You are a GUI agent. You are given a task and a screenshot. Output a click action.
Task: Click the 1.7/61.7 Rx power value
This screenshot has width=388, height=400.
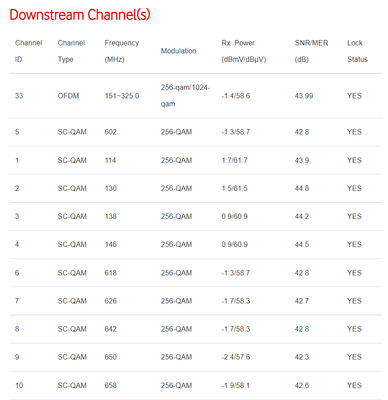(x=234, y=160)
